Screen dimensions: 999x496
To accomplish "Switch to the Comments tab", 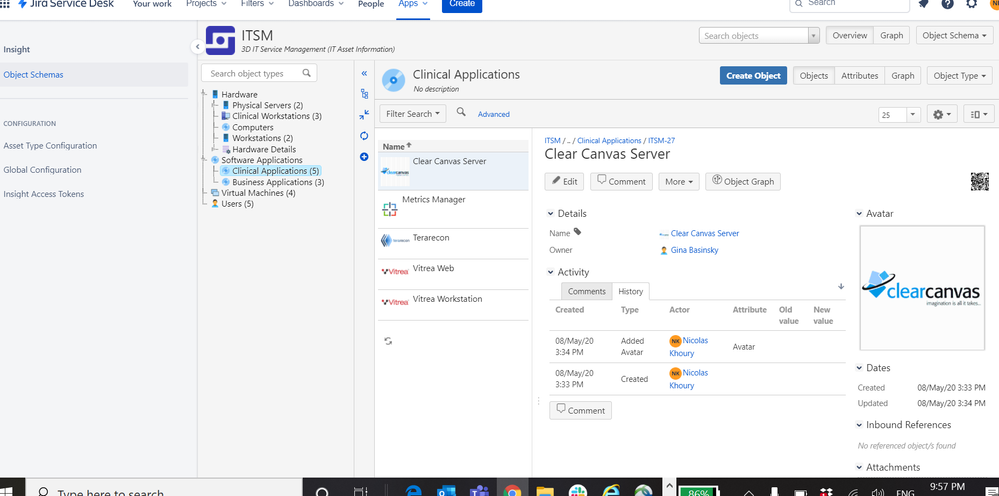I will click(x=587, y=291).
